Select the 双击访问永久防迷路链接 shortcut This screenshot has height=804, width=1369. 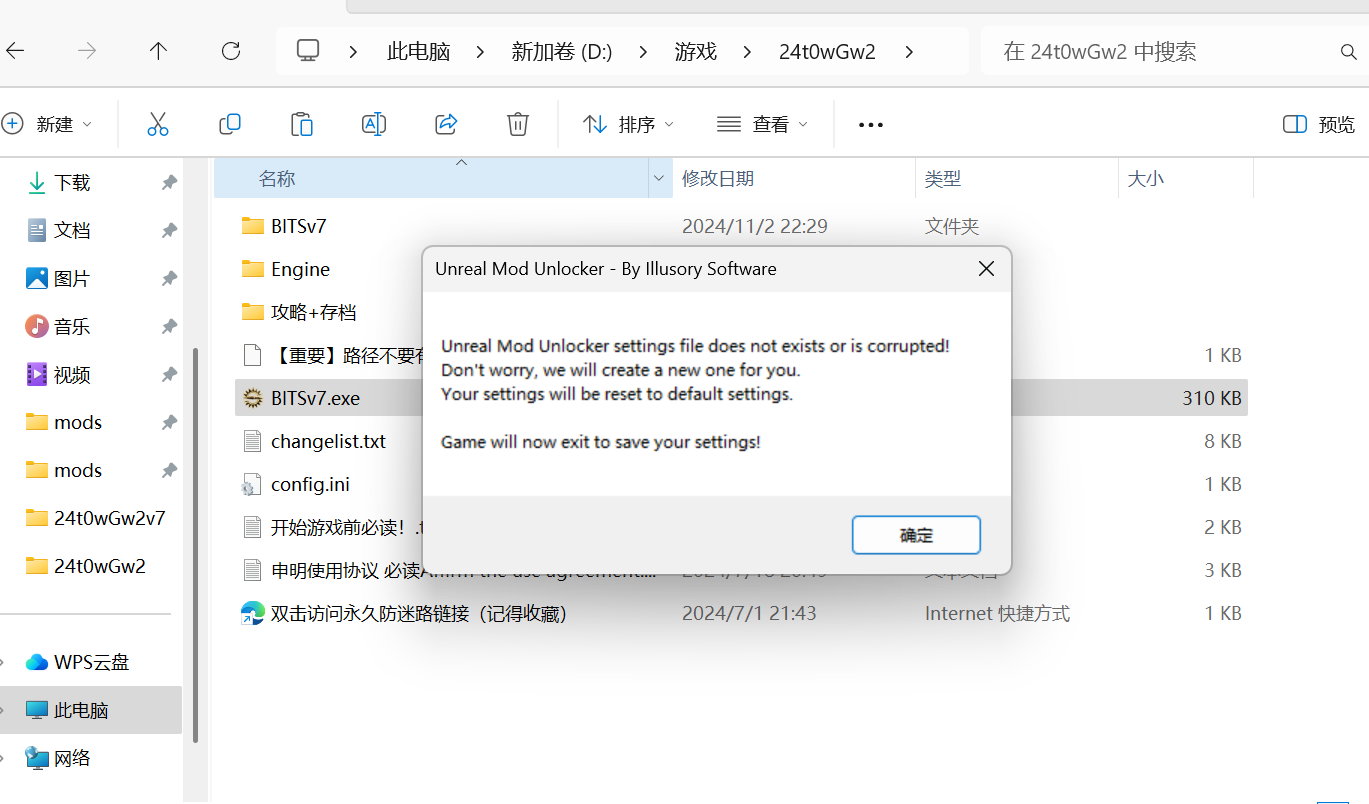pyautogui.click(x=419, y=613)
